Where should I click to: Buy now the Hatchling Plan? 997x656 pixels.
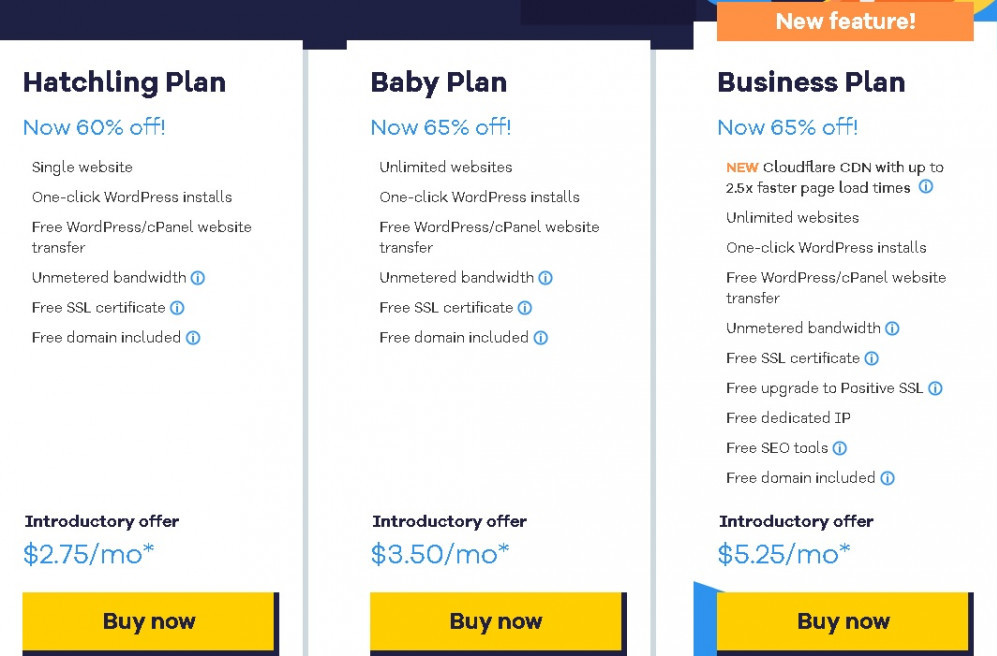click(149, 621)
